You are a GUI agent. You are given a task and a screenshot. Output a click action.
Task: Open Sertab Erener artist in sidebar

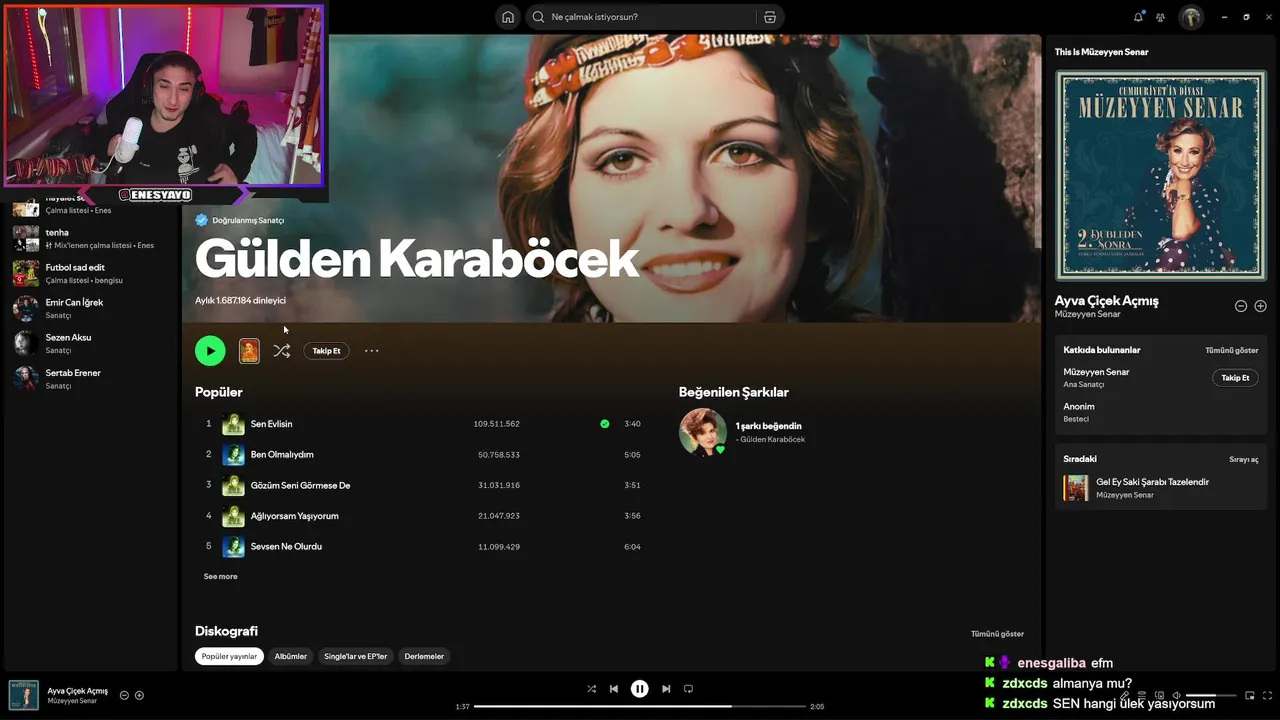[x=90, y=378]
